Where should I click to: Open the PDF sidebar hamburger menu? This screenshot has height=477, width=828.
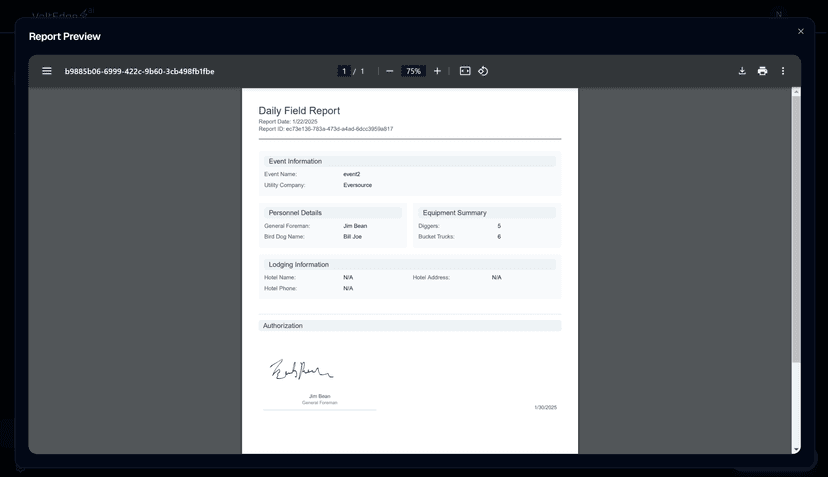tap(46, 71)
